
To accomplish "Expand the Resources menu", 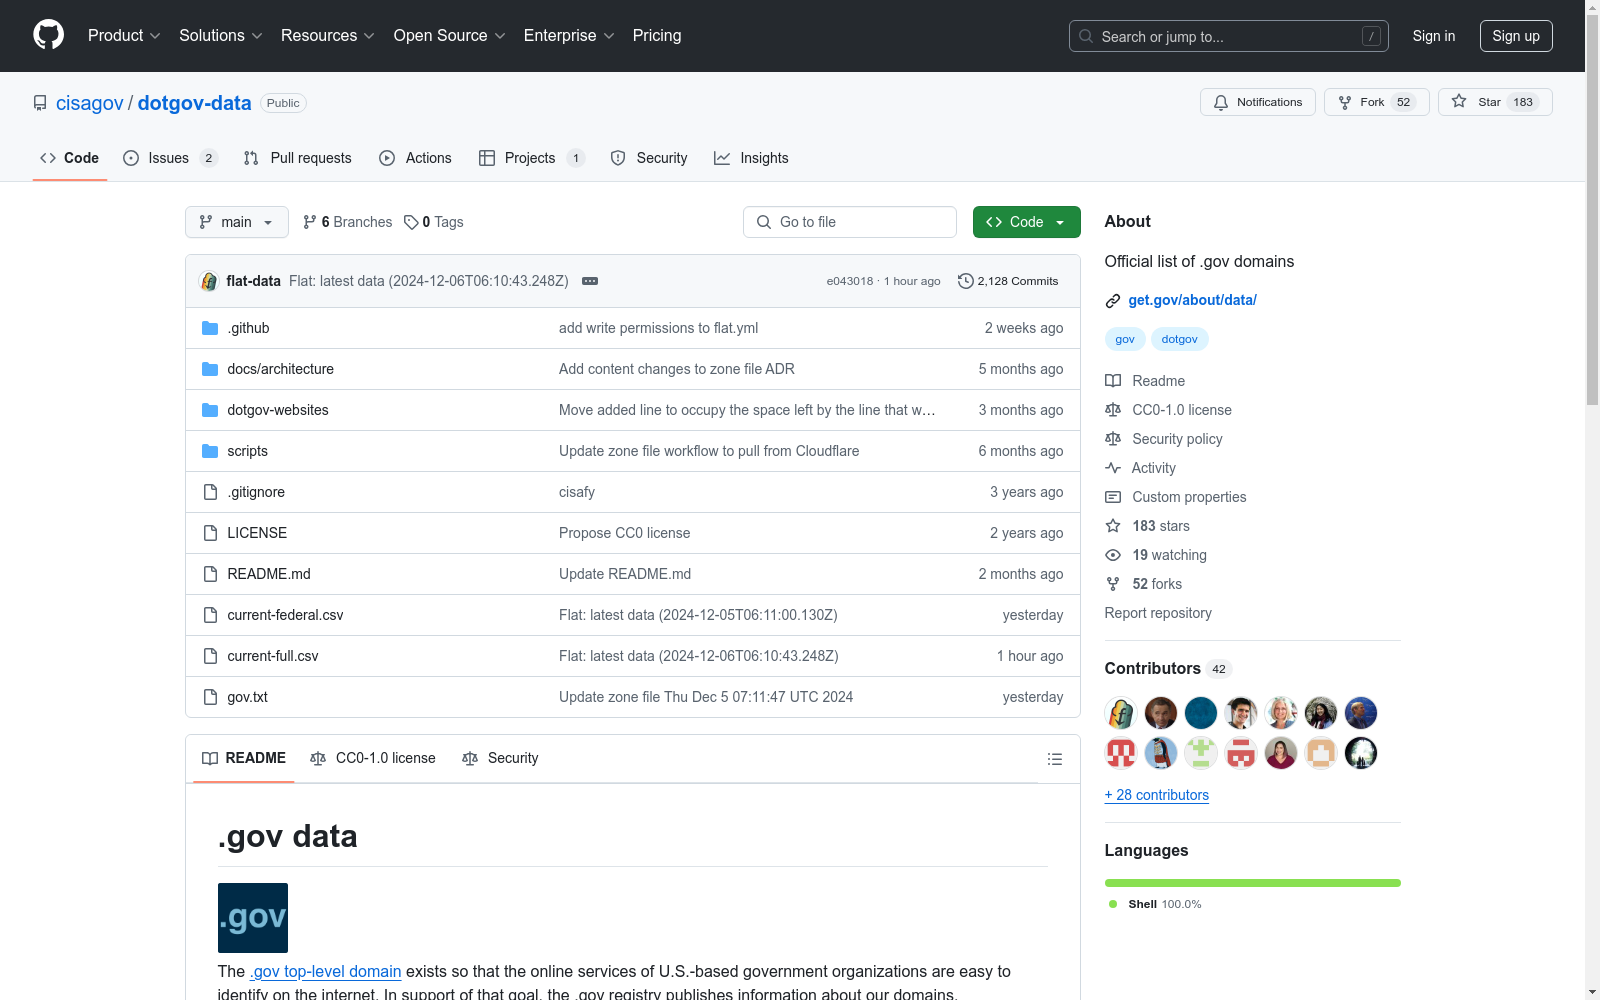I will pyautogui.click(x=328, y=36).
